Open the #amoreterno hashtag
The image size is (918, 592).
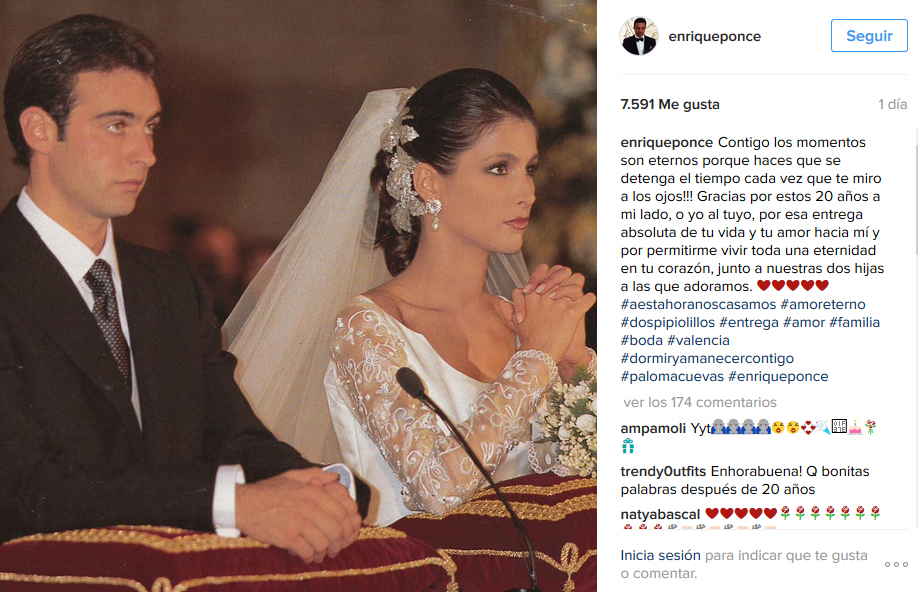click(823, 304)
